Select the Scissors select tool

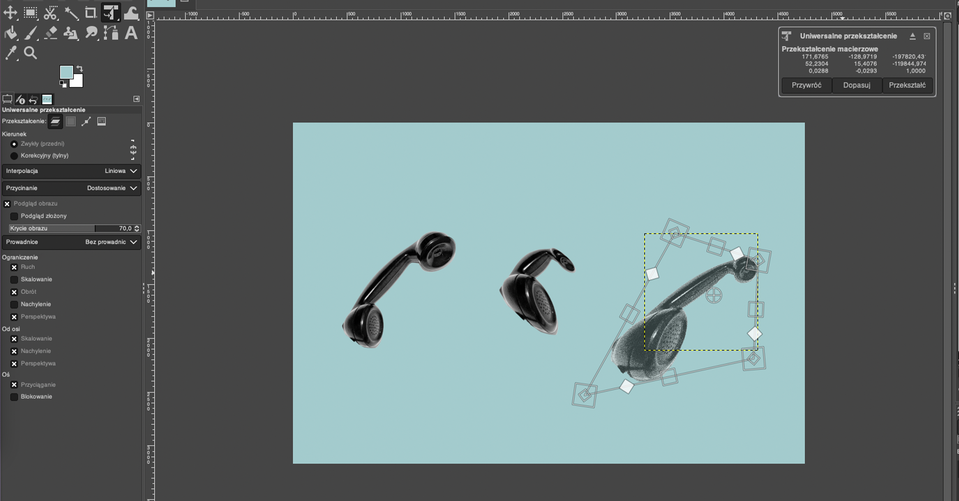pyautogui.click(x=51, y=14)
